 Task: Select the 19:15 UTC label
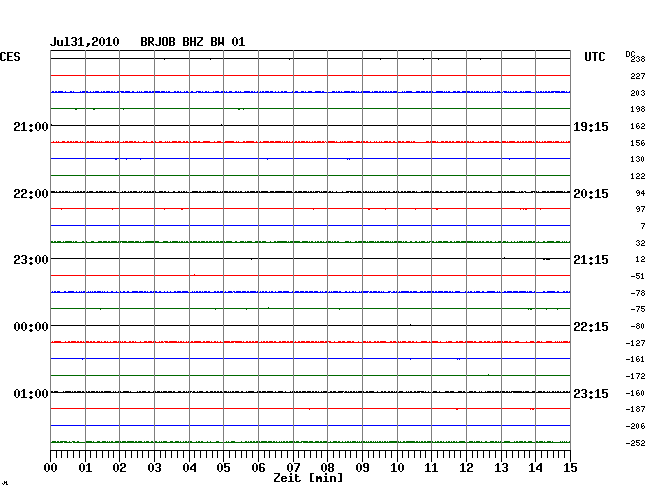pyautogui.click(x=591, y=127)
